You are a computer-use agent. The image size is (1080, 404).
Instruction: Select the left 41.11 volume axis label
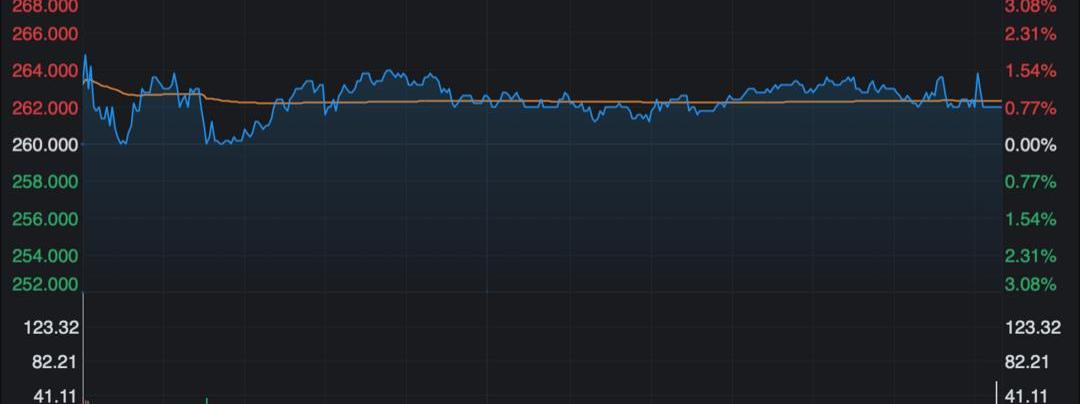[56, 396]
